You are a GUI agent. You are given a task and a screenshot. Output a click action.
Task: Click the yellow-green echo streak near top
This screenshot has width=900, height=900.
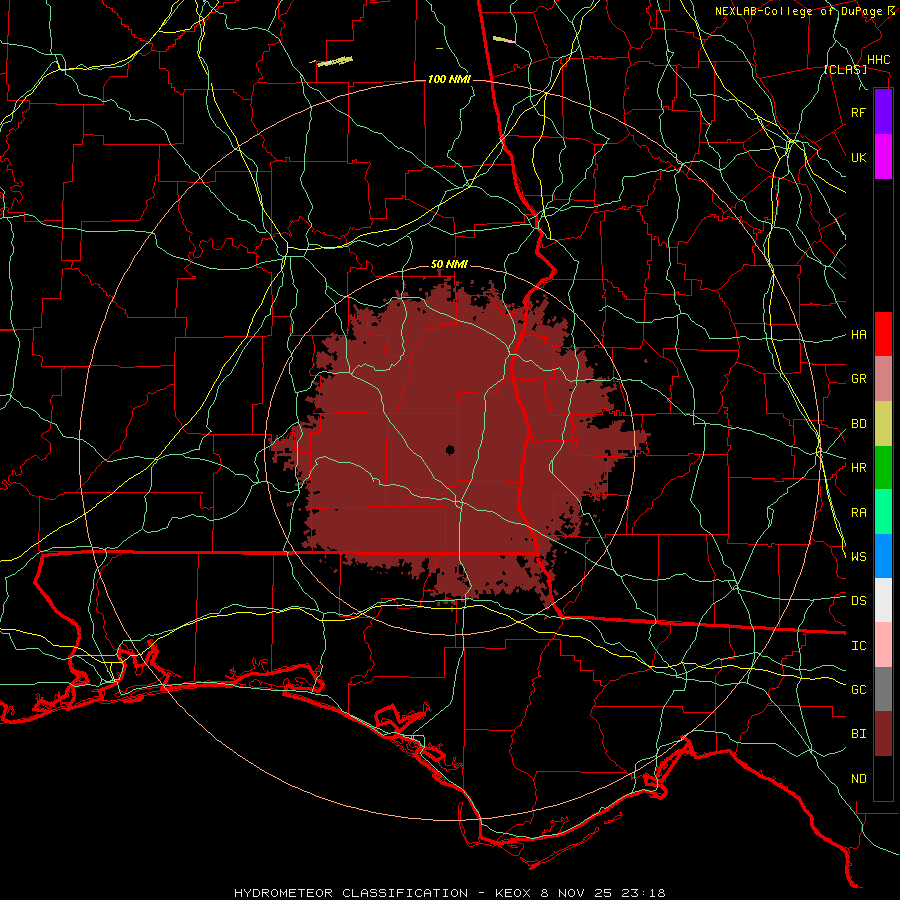click(x=335, y=61)
